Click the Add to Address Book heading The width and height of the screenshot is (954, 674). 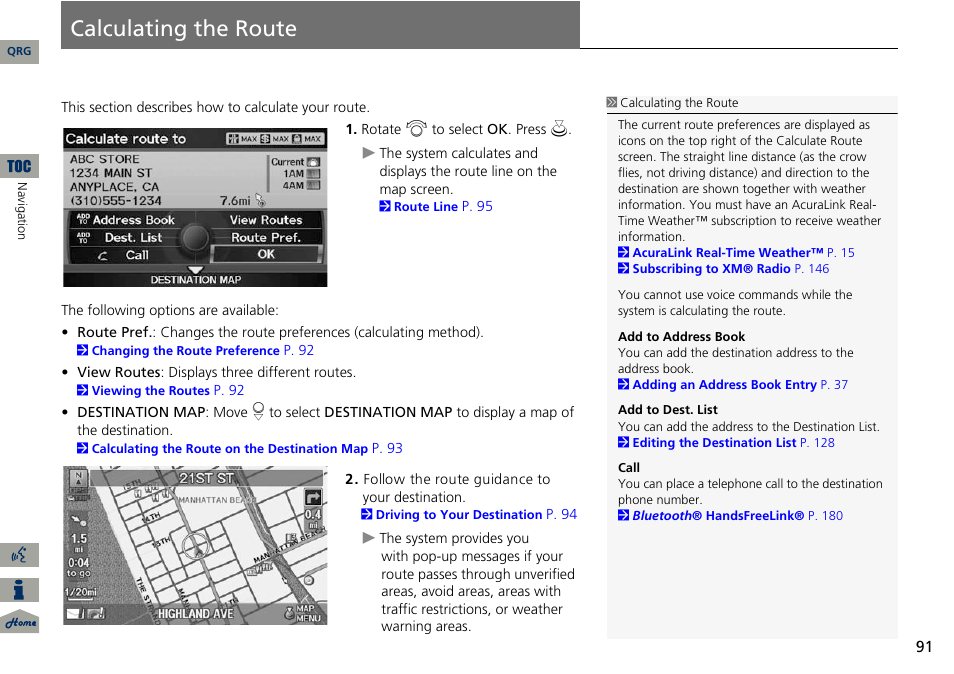coord(681,336)
